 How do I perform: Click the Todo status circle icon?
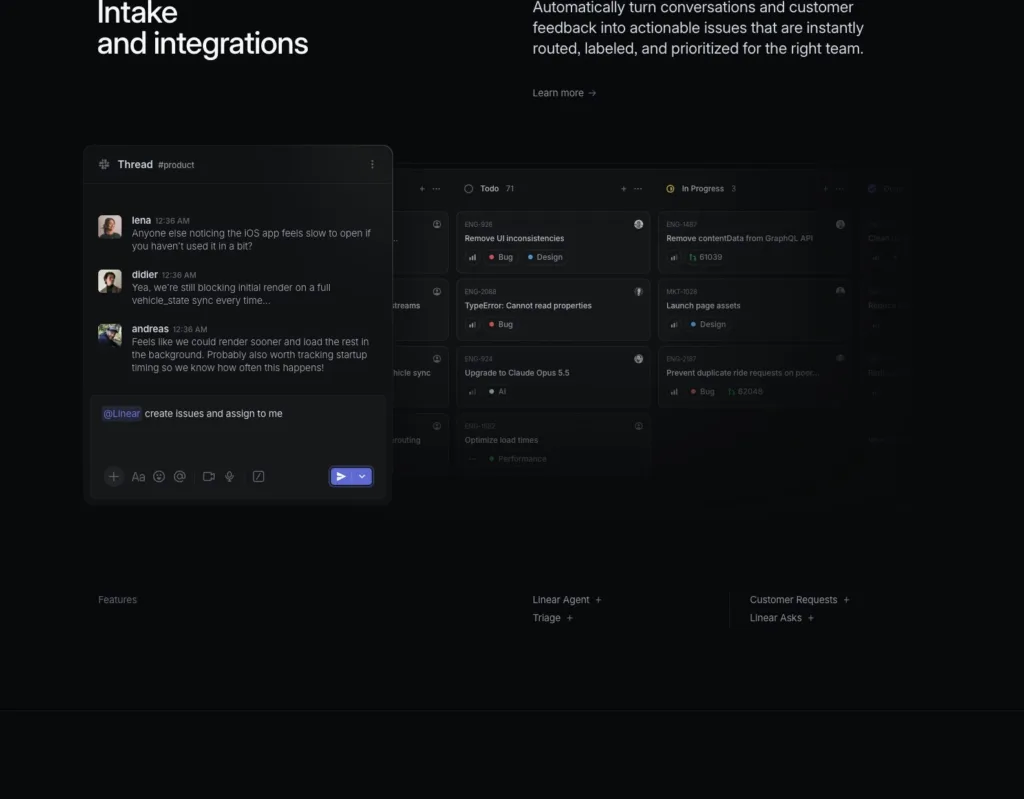[x=468, y=189]
